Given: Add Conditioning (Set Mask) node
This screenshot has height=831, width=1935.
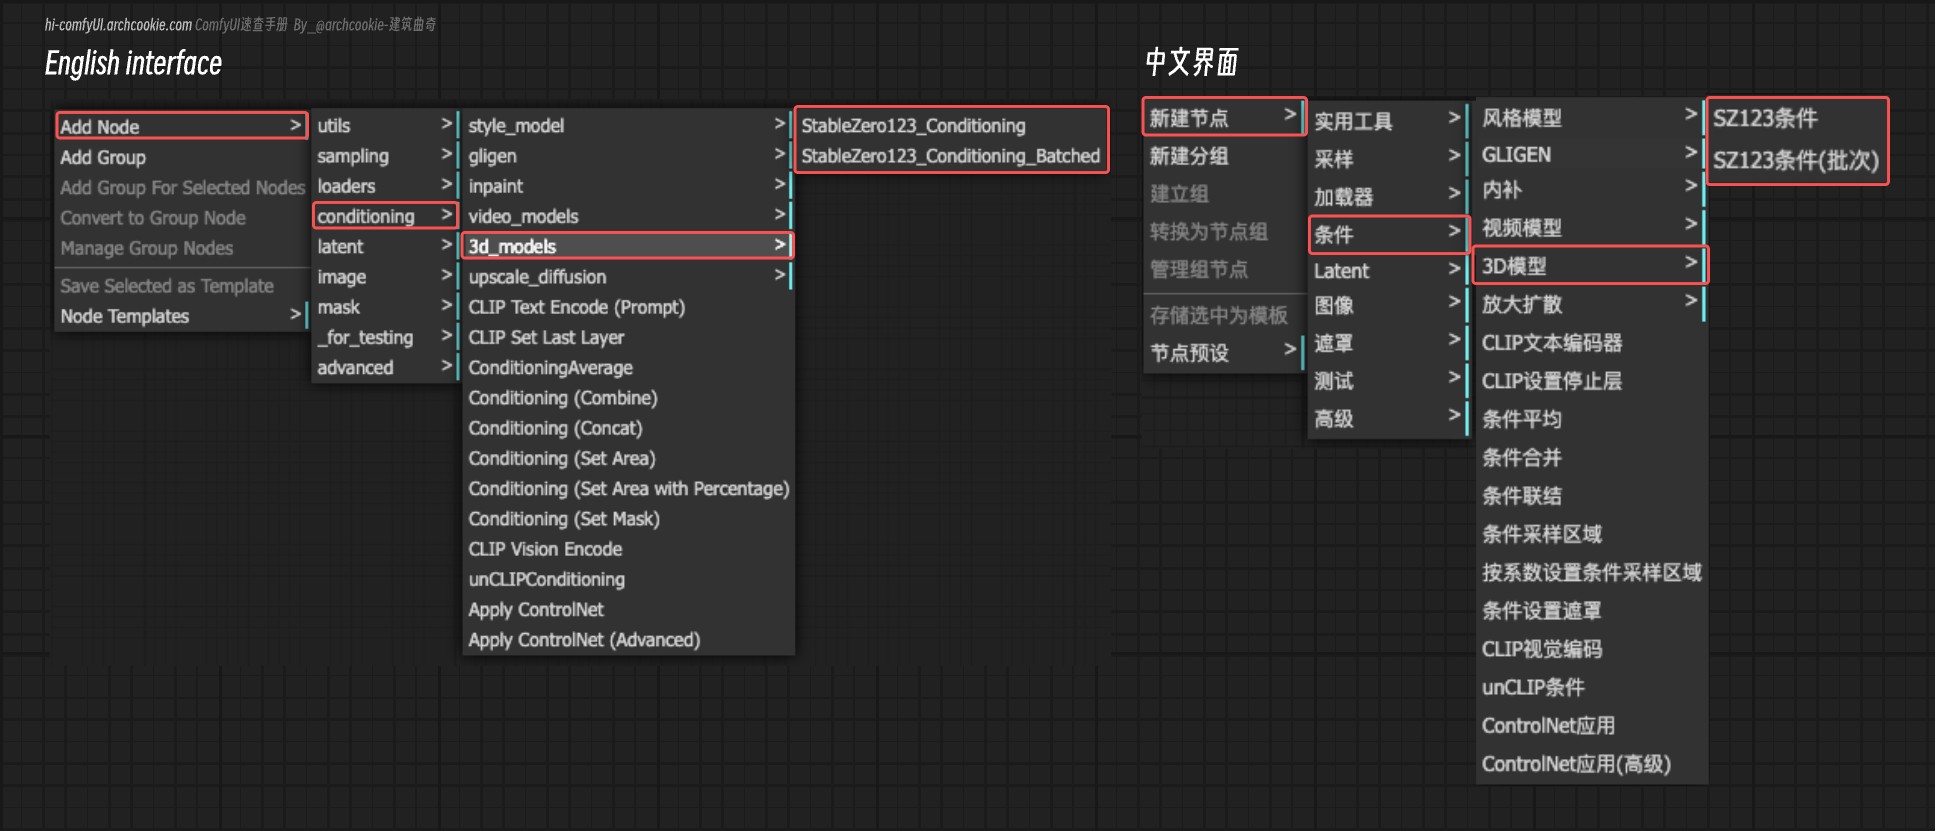Looking at the screenshot, I should click(628, 519).
